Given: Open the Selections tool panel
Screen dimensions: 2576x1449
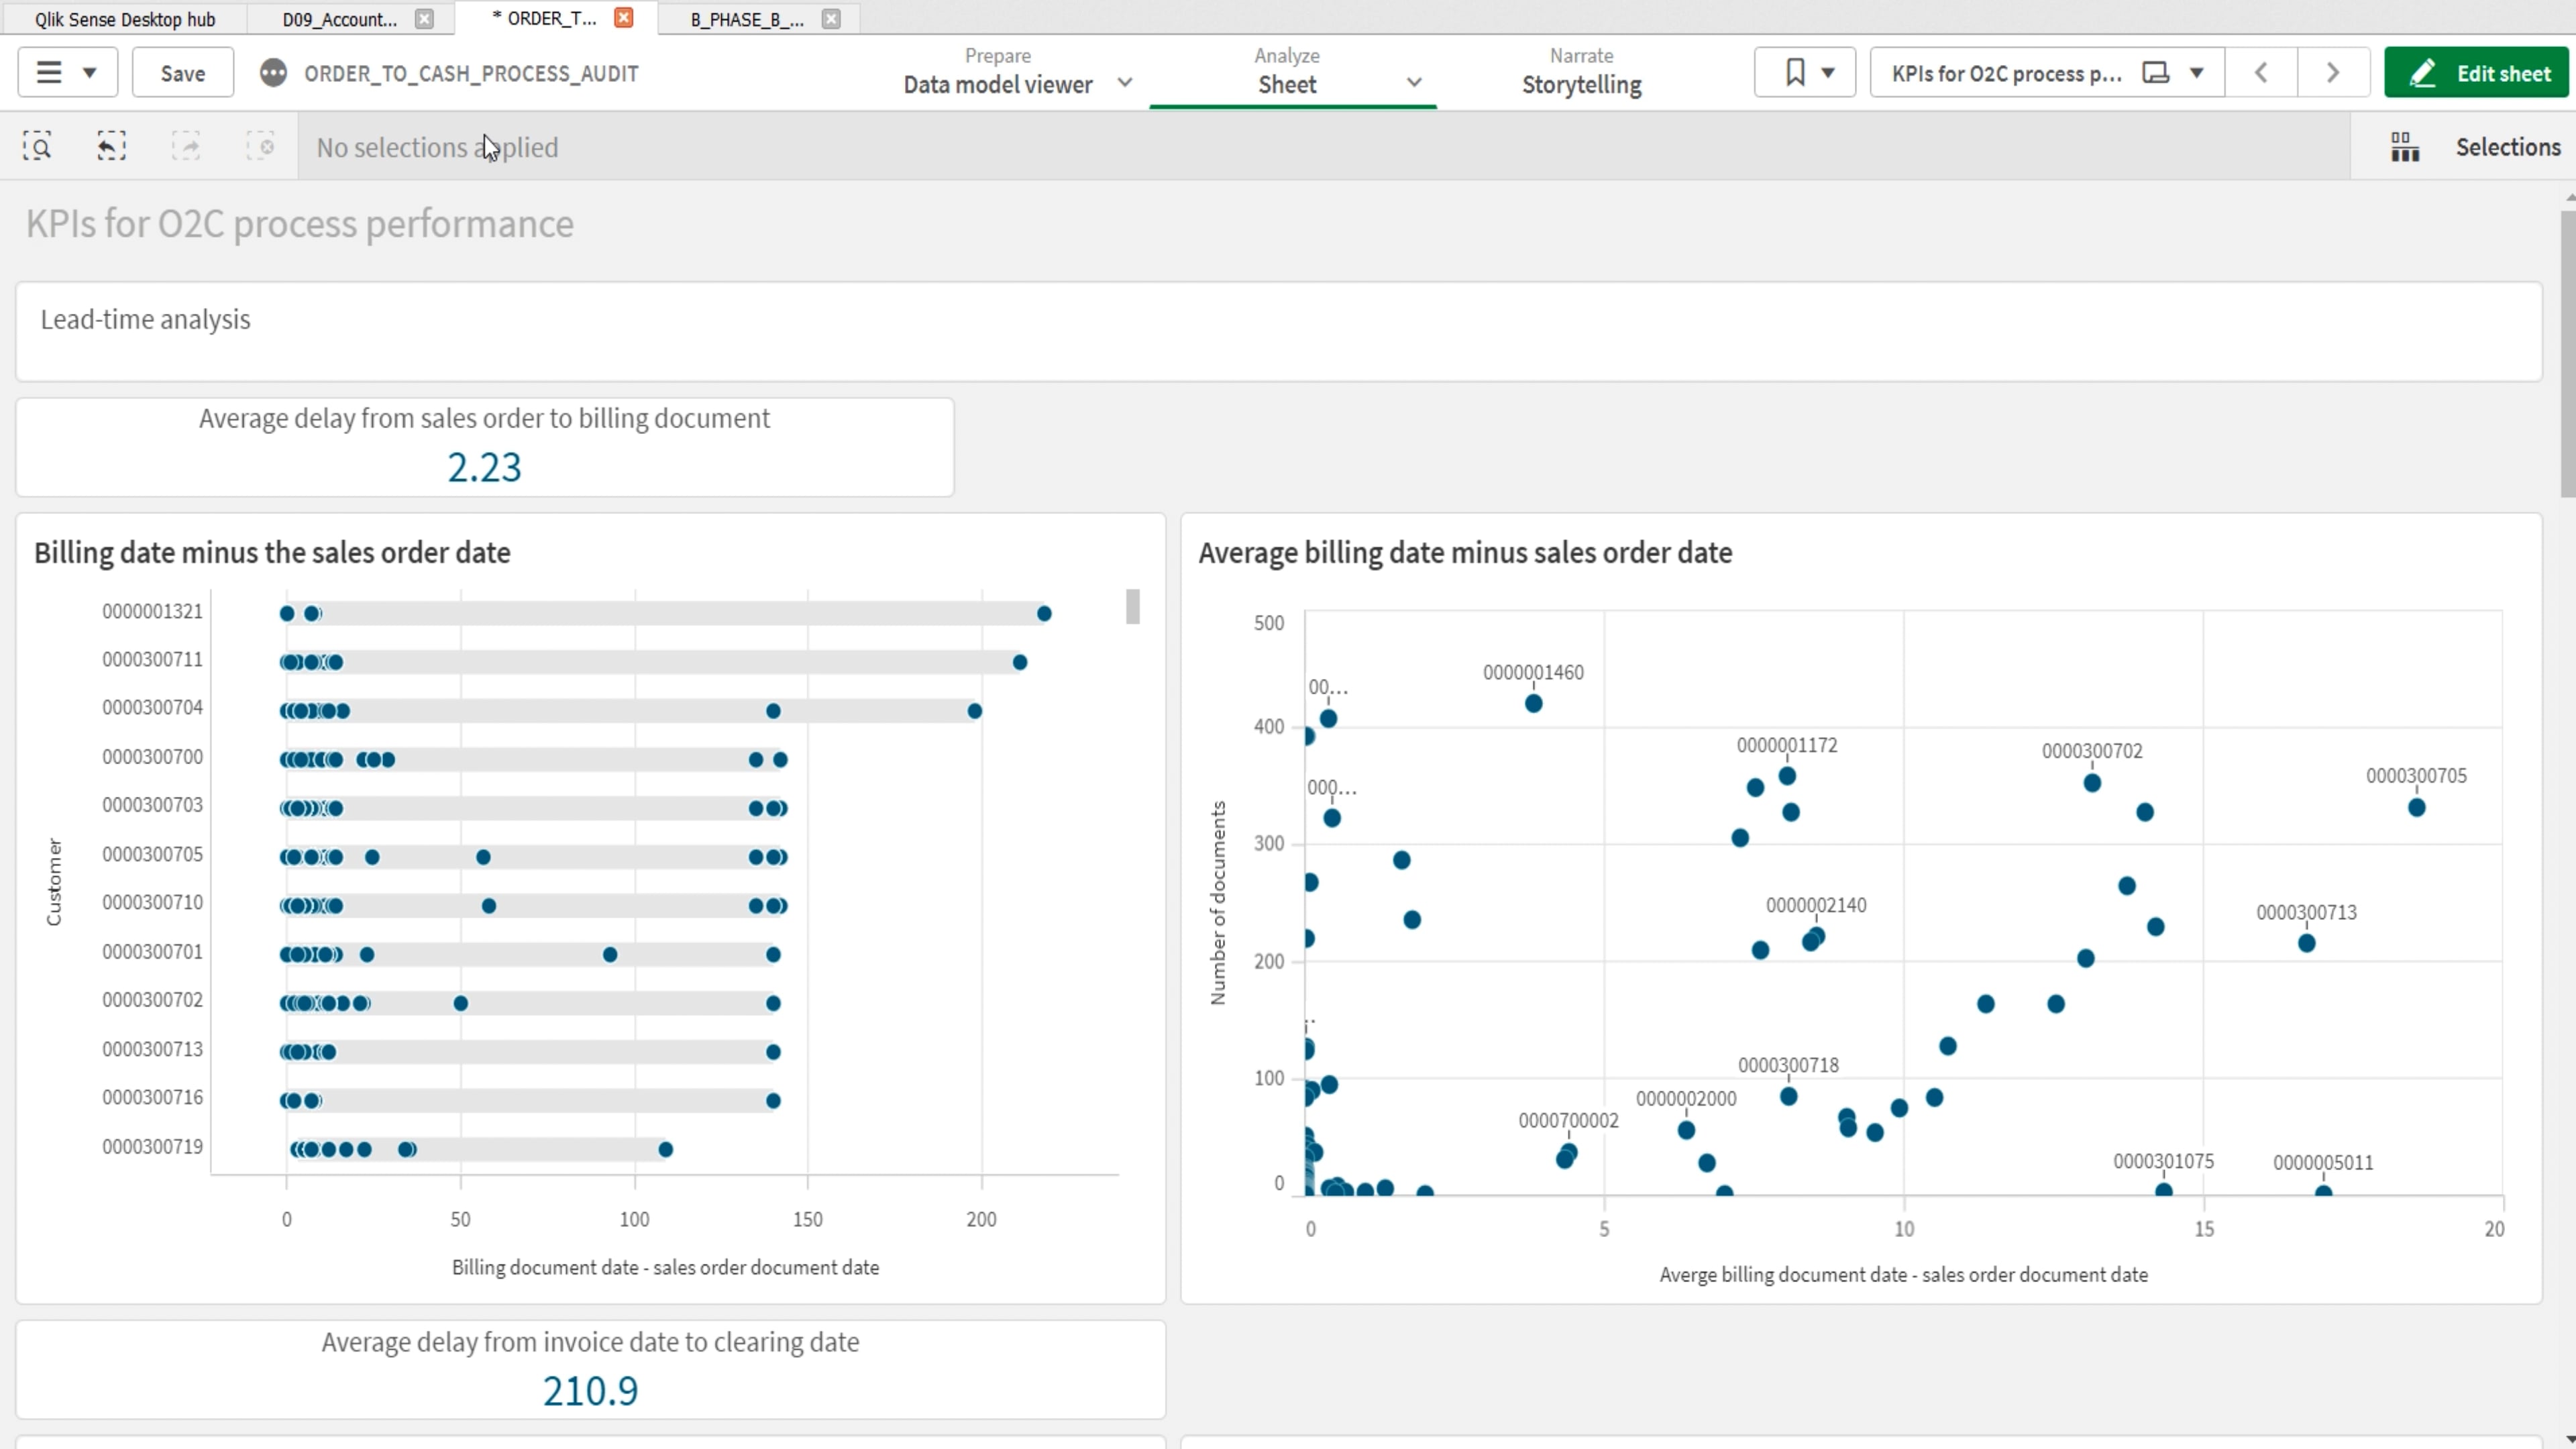Looking at the screenshot, I should [2509, 146].
